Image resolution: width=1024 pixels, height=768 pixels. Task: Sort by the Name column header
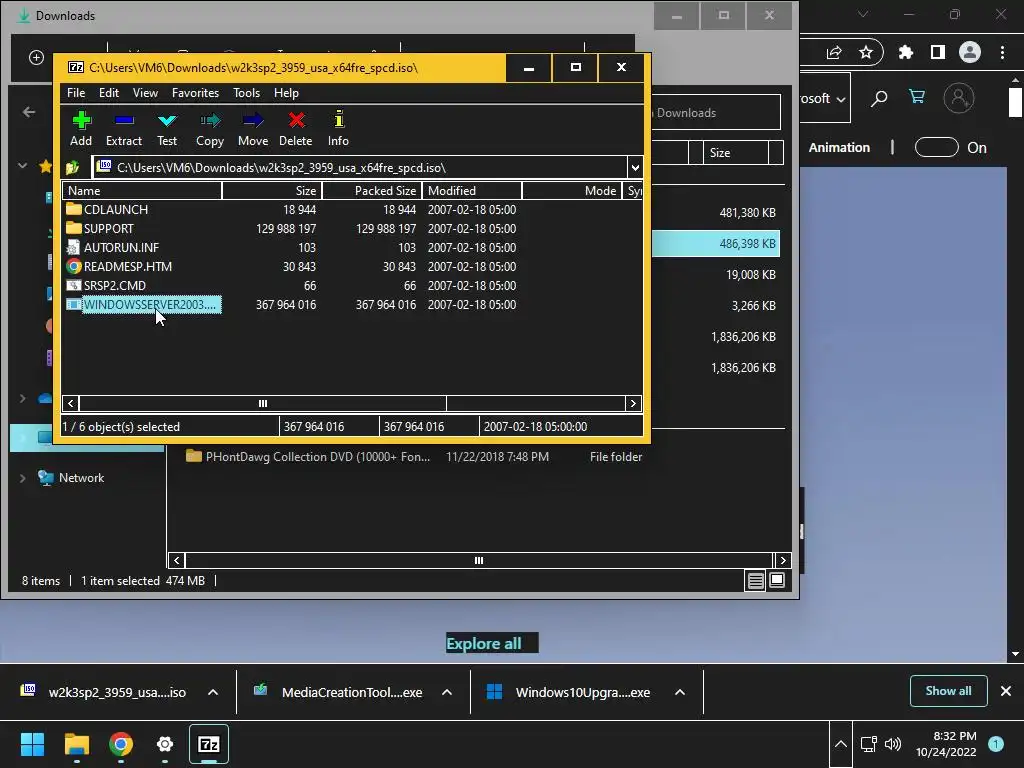point(142,191)
